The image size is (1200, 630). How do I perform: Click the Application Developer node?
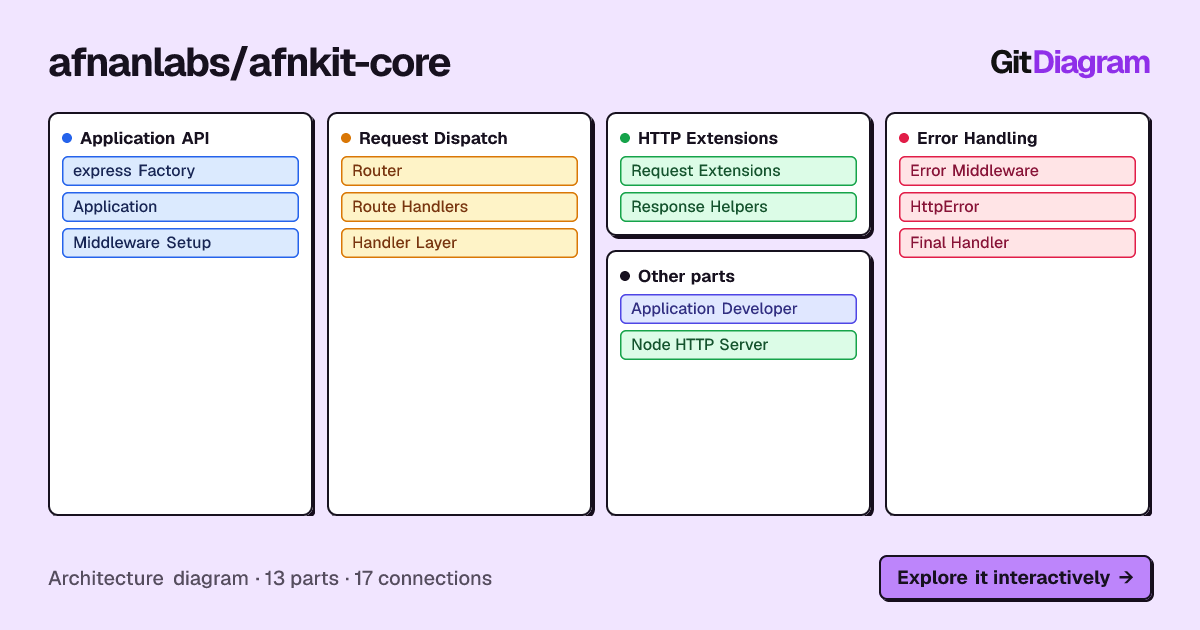point(738,309)
